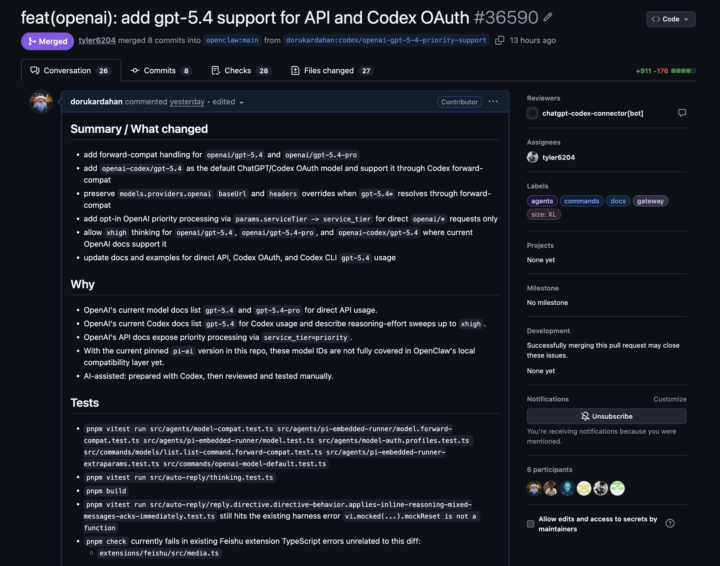Open the Checks tab

pos(241,71)
